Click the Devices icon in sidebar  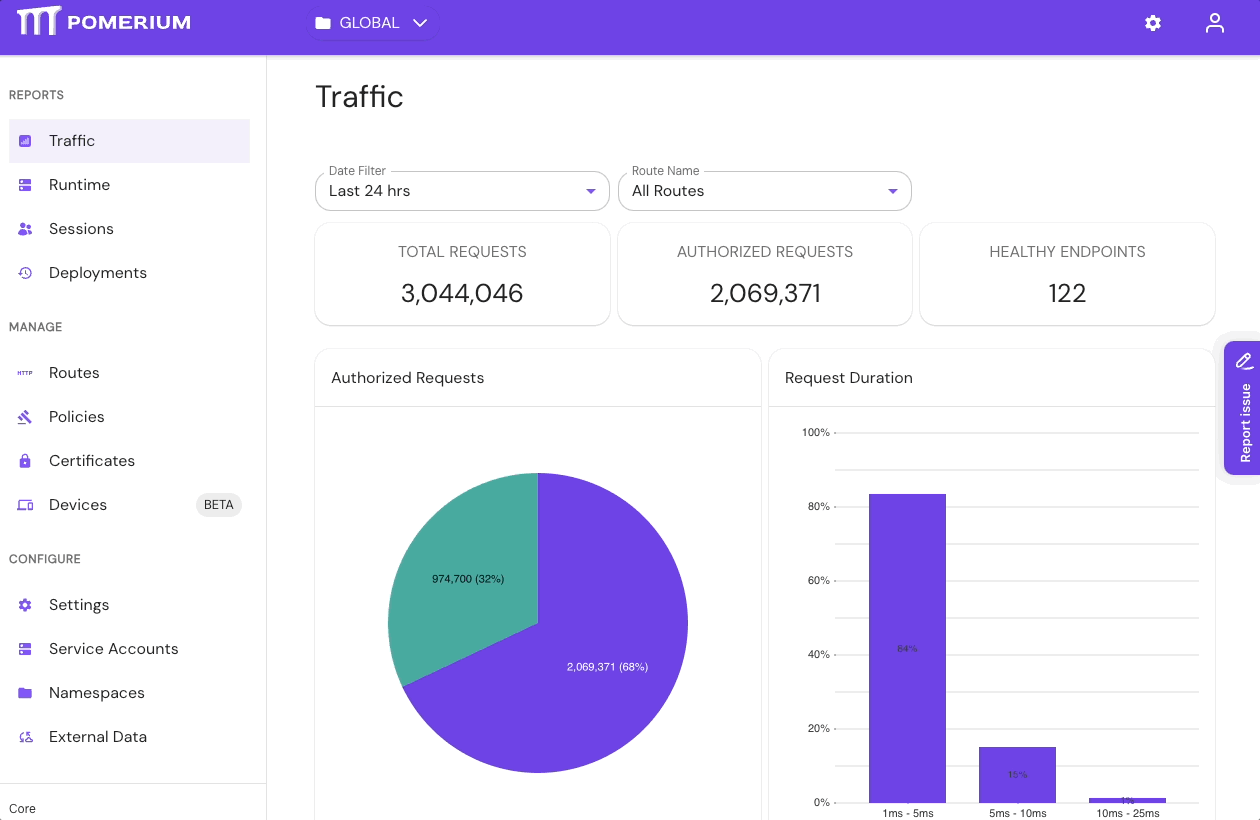coord(26,505)
